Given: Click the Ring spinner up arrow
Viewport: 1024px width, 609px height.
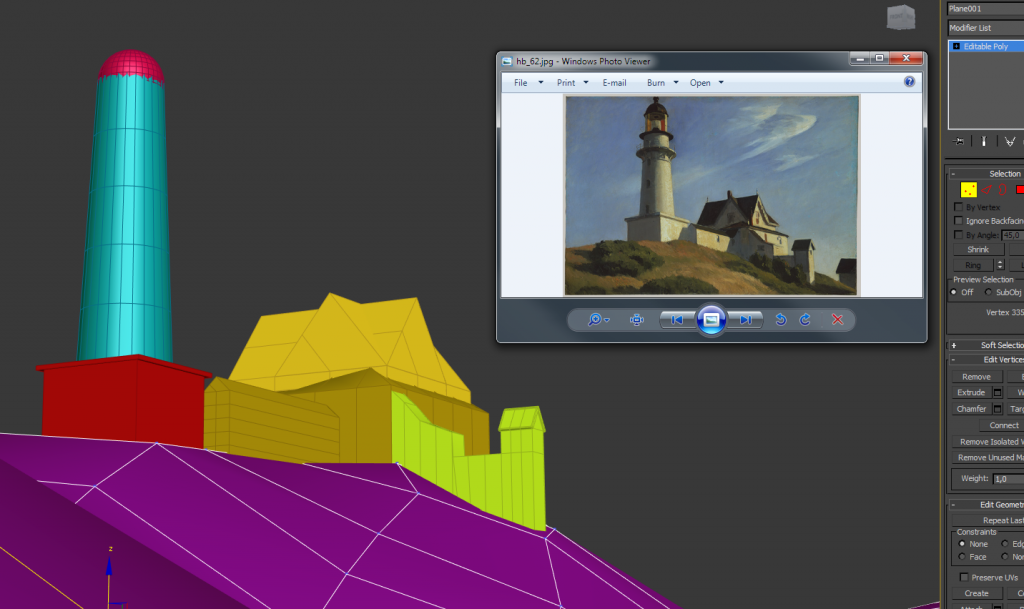Looking at the screenshot, I should tap(999, 261).
